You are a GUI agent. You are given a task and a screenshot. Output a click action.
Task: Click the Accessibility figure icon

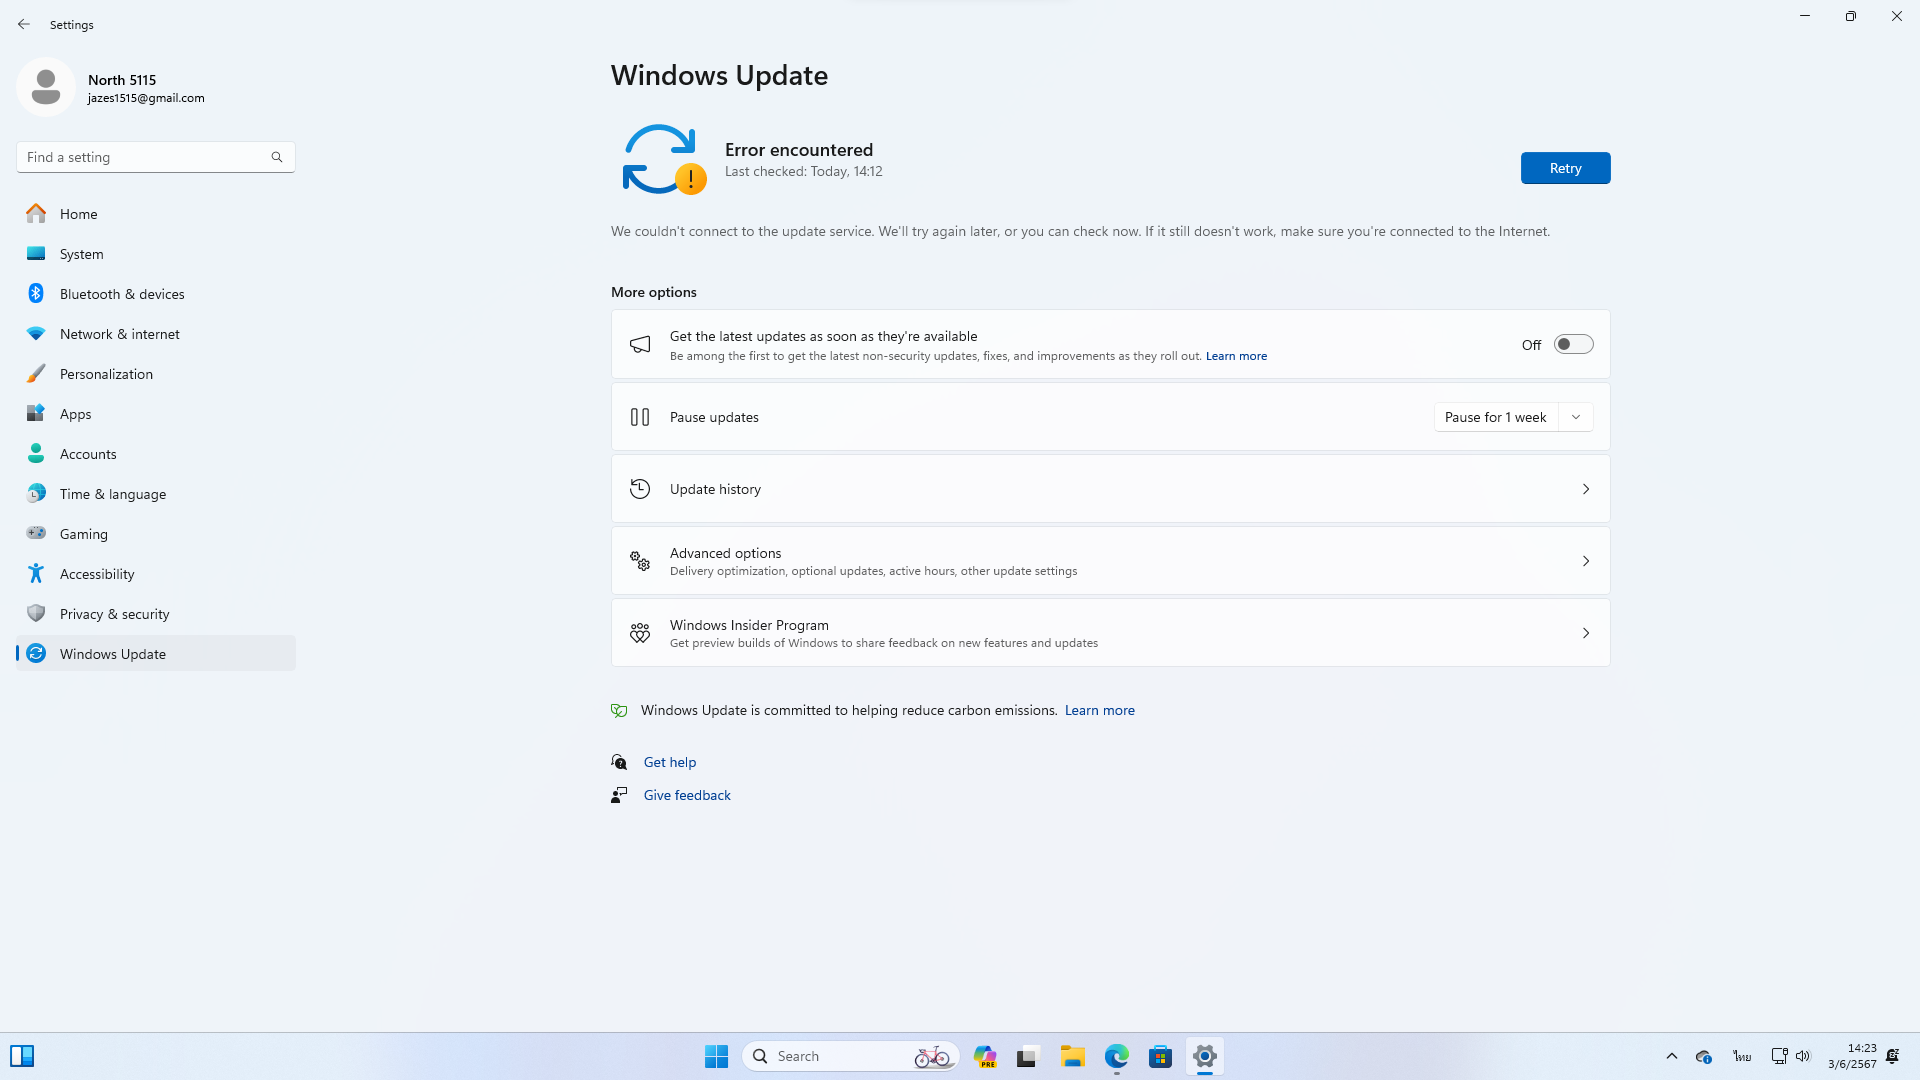point(36,573)
